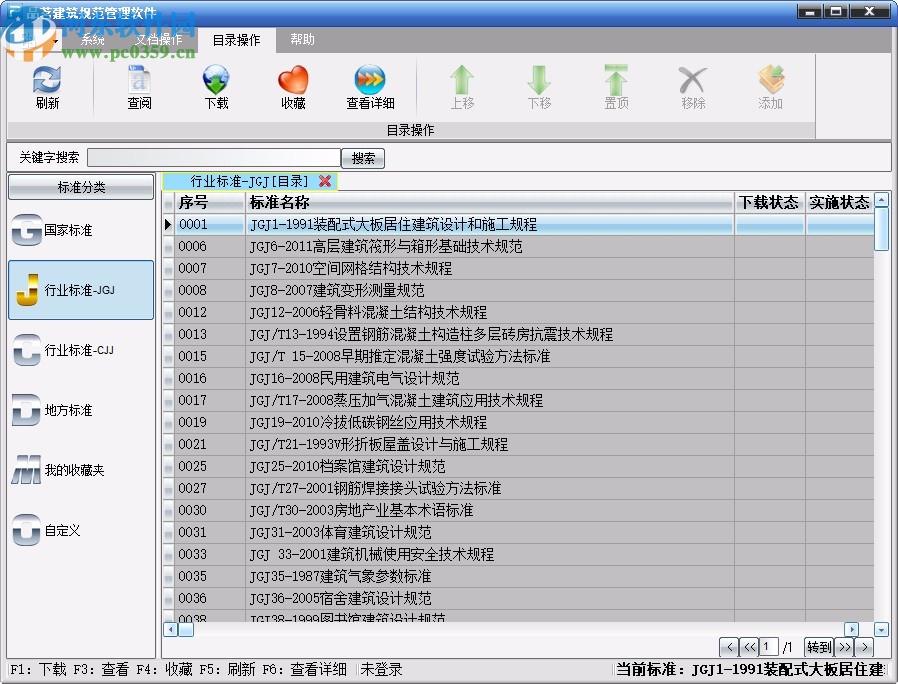
Task: Select 国家标准 category in sidebar
Action: pos(81,230)
